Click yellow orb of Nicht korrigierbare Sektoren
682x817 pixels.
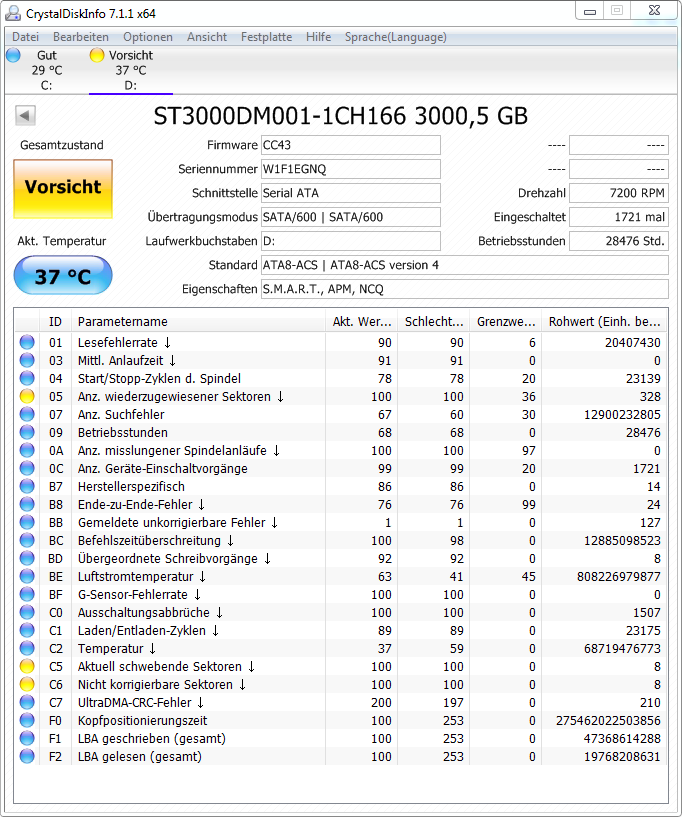(27, 684)
